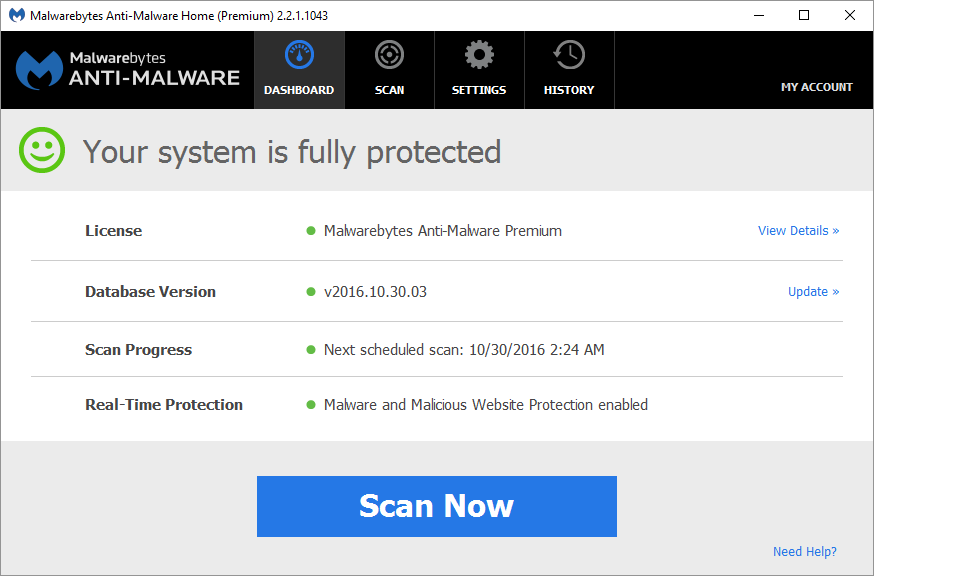The height and width of the screenshot is (576, 960).
Task: Minimize the Malwarebytes window
Action: click(x=759, y=15)
